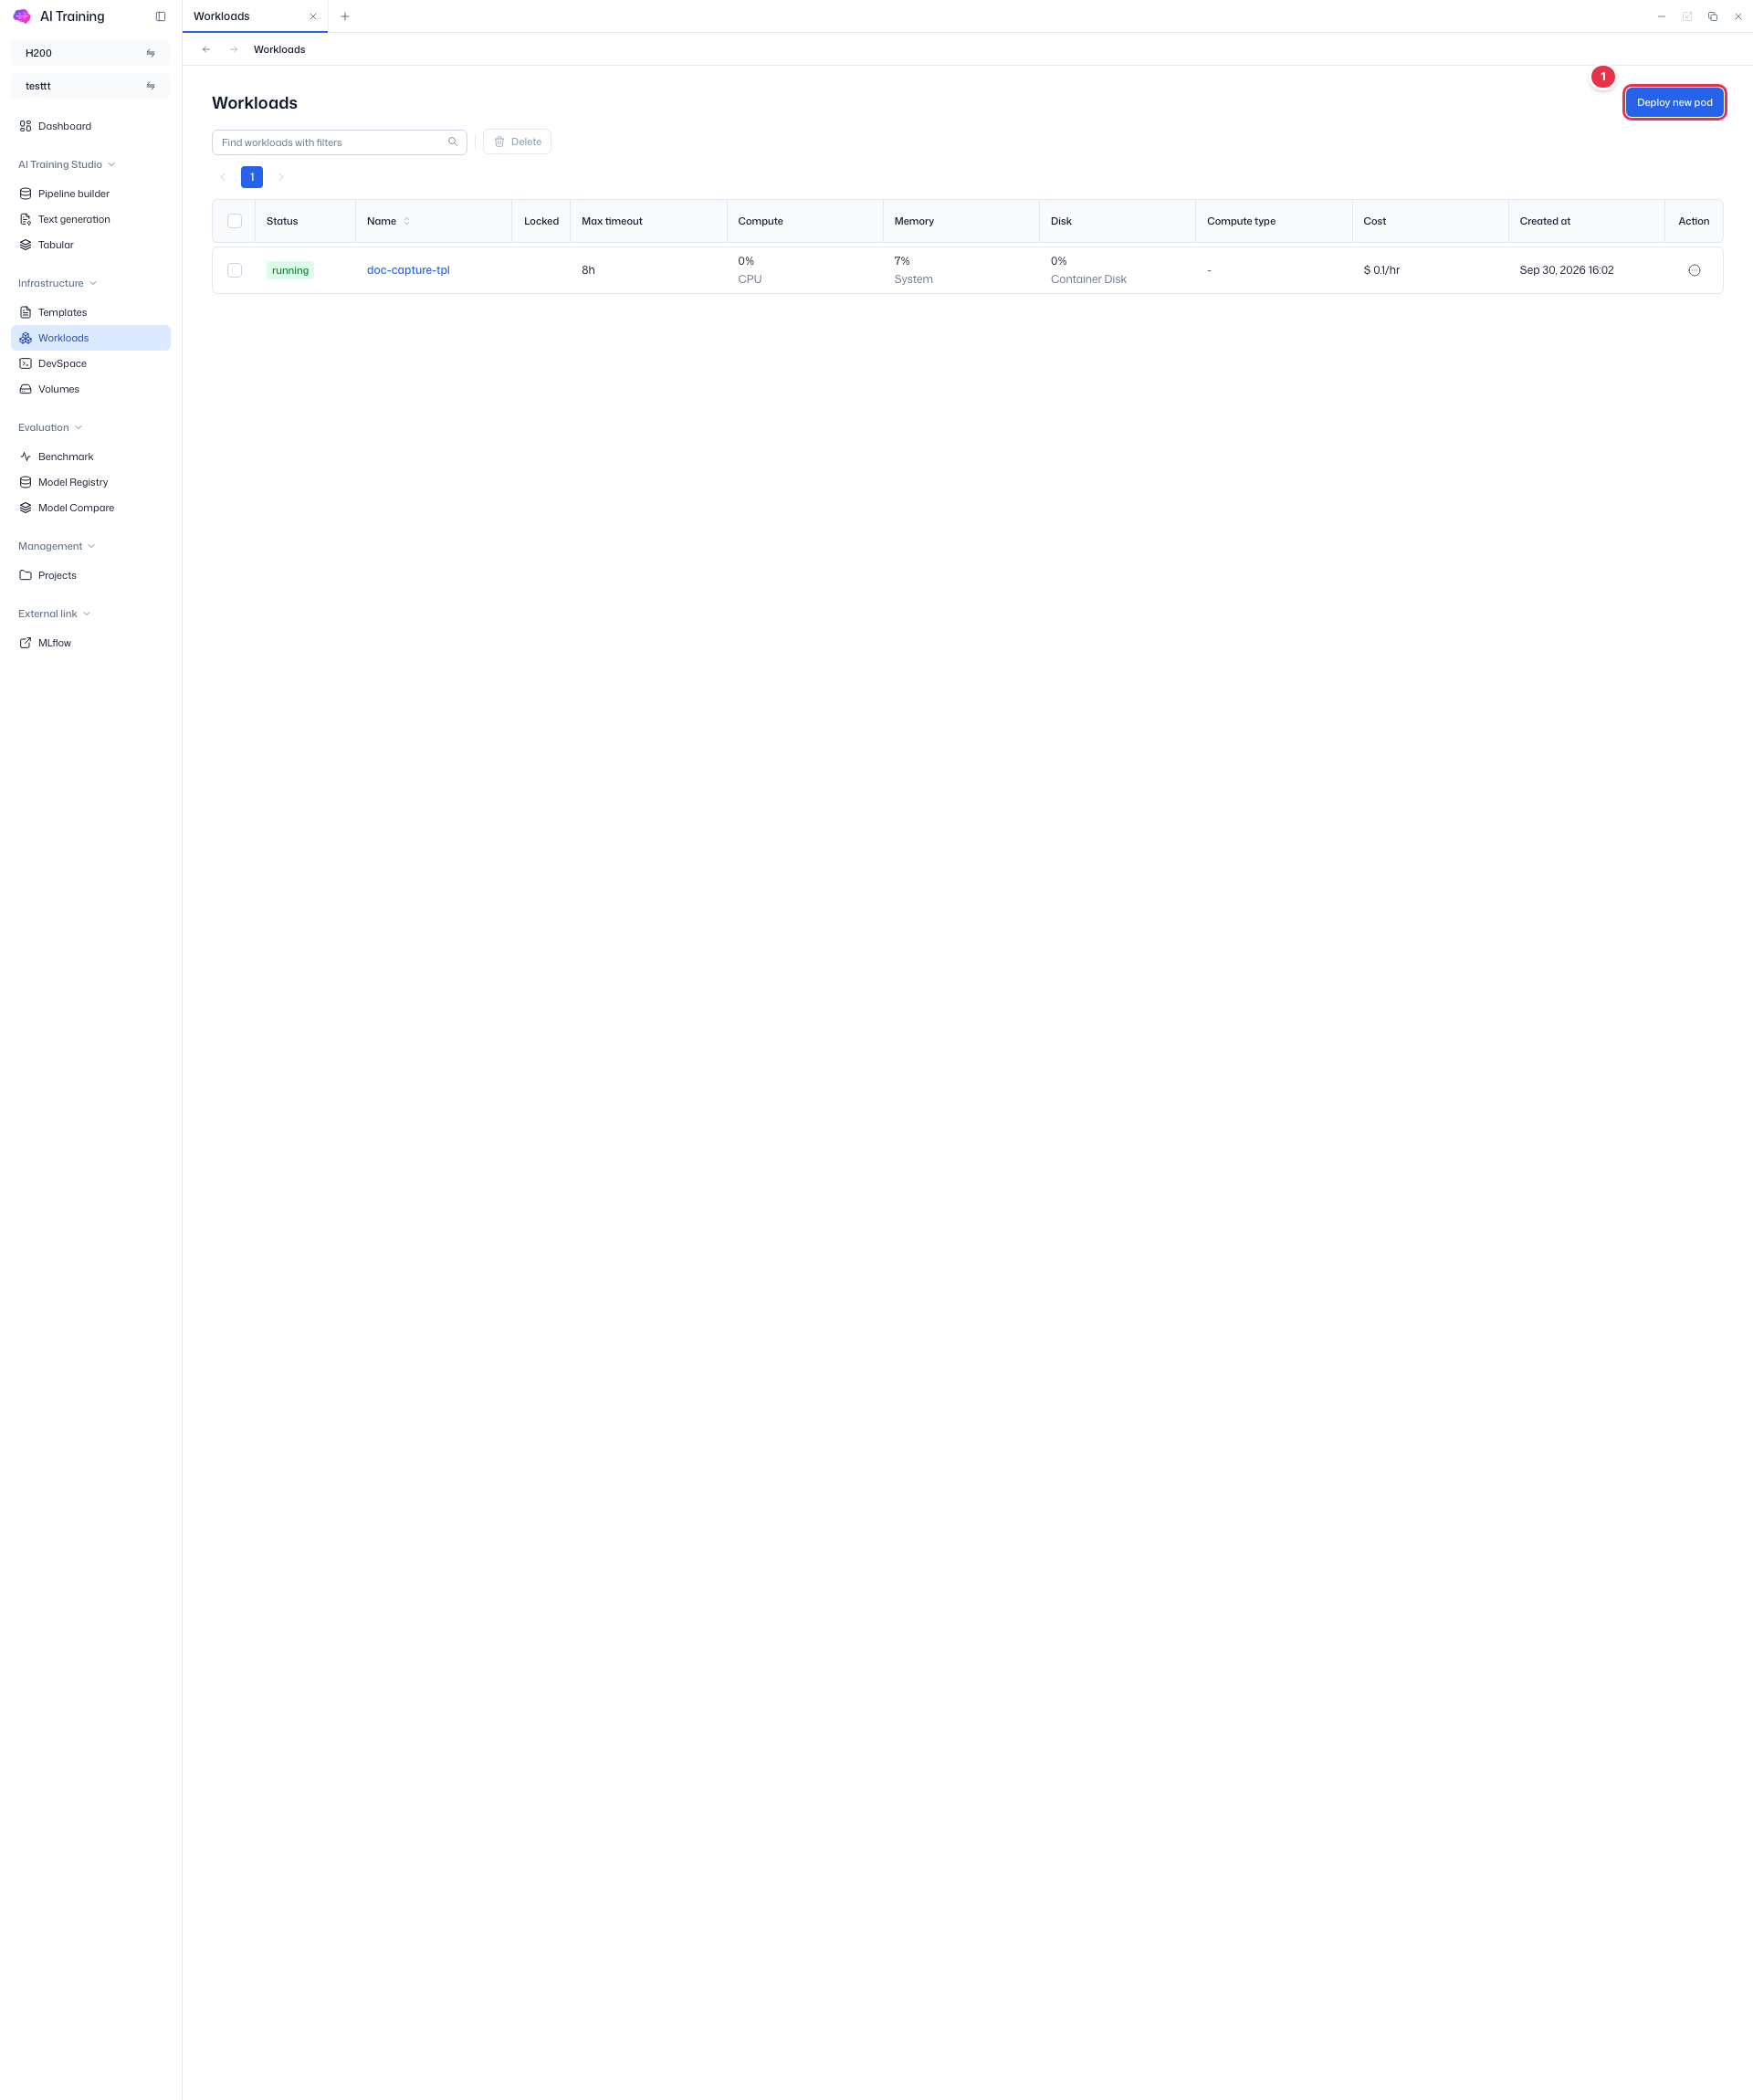1753x2100 pixels.
Task: Go to Templates page
Action: tap(90, 312)
